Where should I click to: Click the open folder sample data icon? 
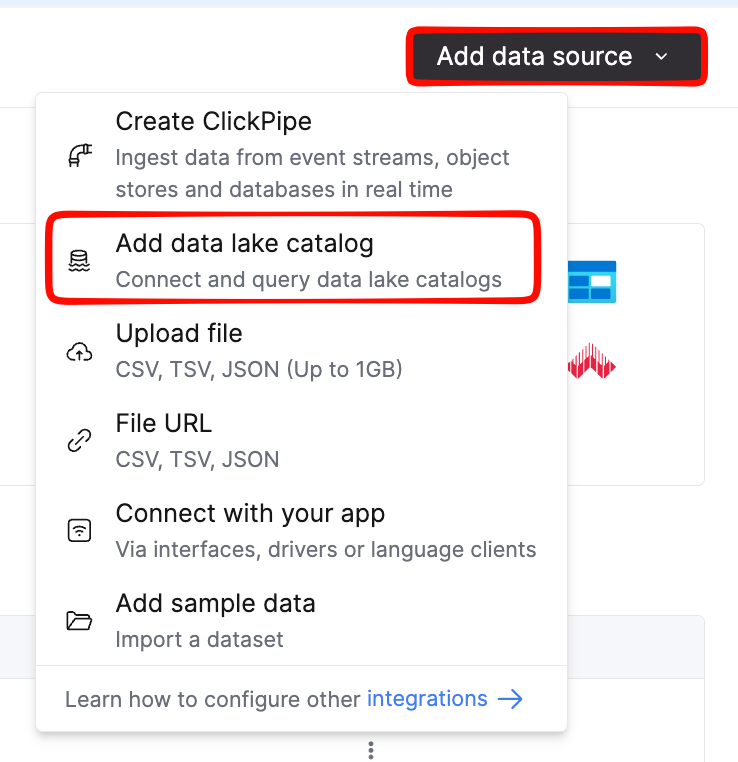(x=79, y=621)
